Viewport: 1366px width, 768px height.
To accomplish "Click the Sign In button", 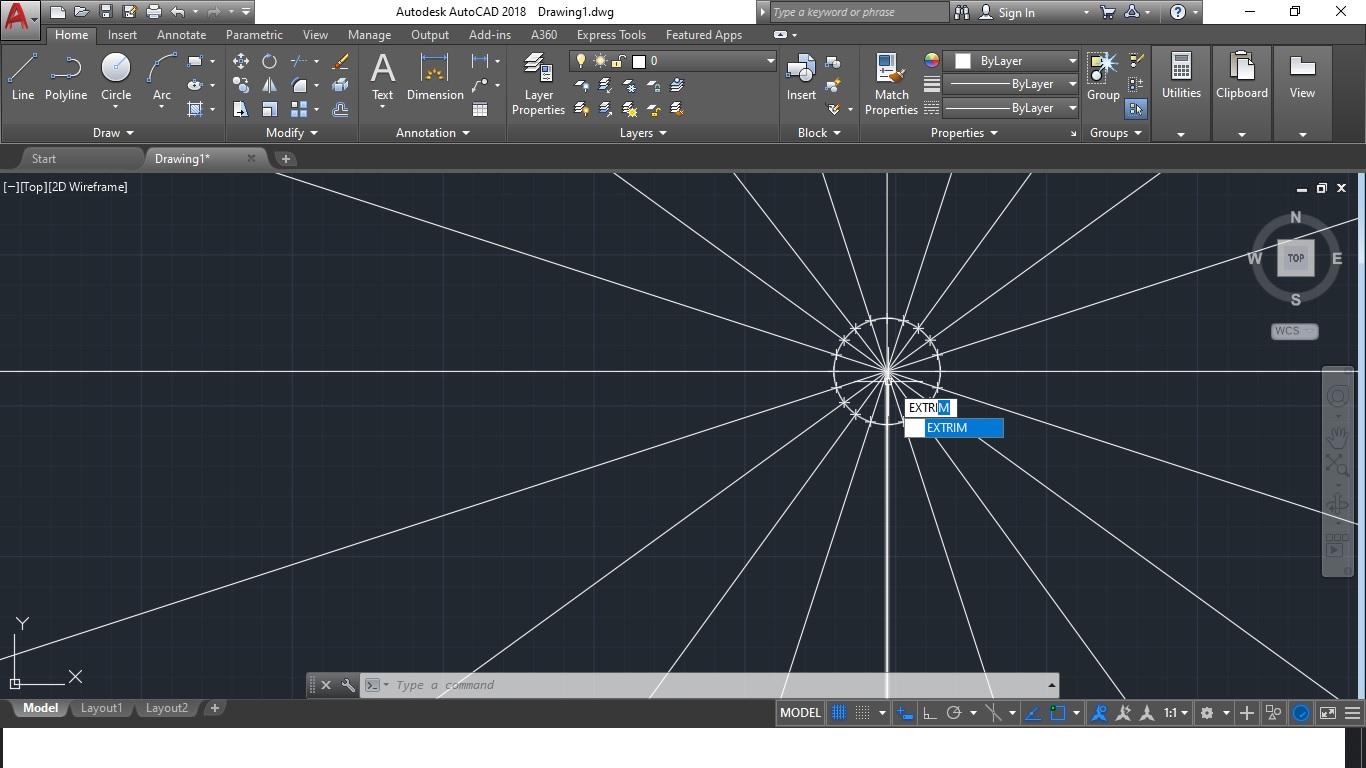I will 1007,12.
